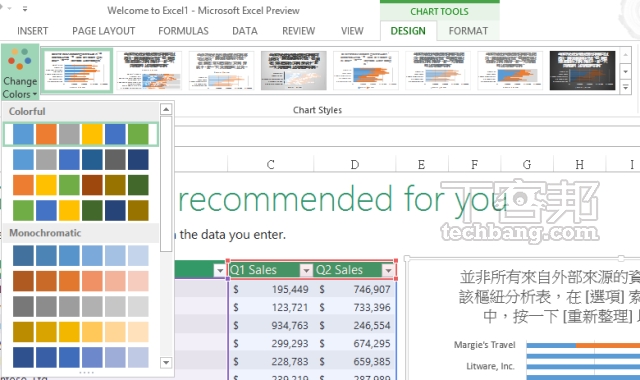Open the INSERT ribbon tab
This screenshot has height=380, width=640.
click(32, 31)
